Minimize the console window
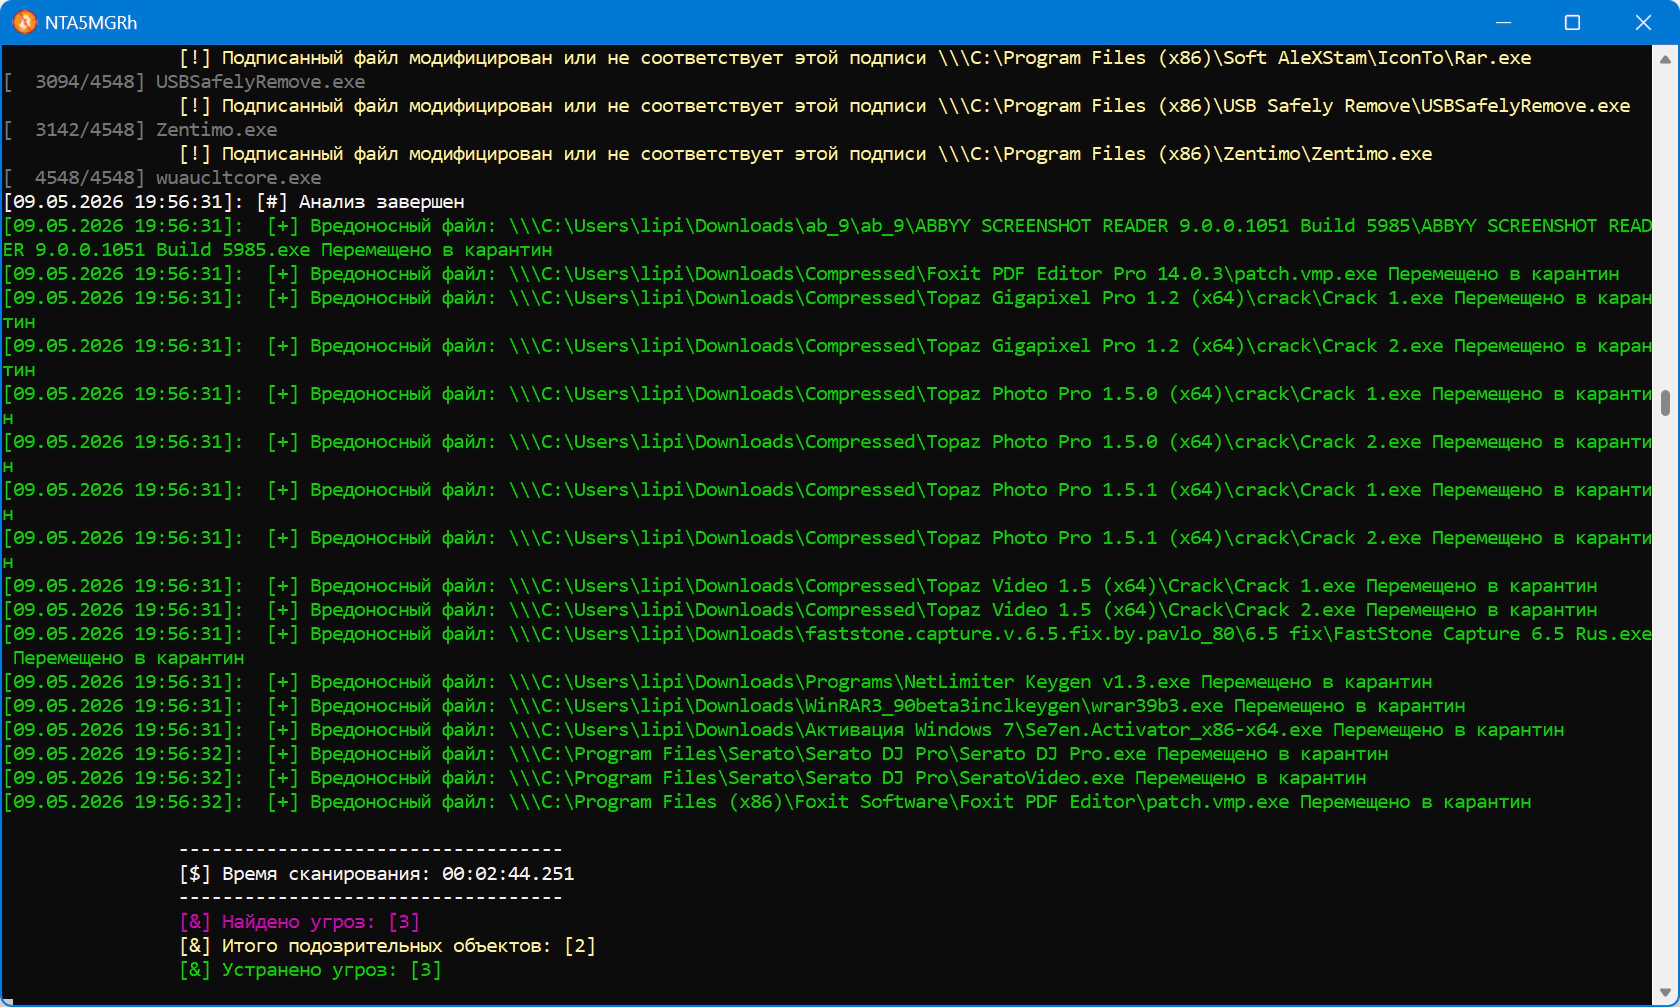 coord(1502,22)
